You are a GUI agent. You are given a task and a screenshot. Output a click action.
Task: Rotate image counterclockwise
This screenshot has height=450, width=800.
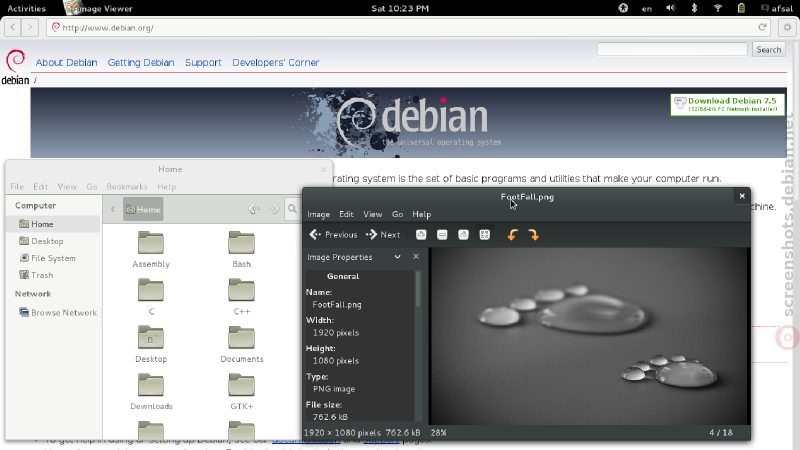point(513,235)
